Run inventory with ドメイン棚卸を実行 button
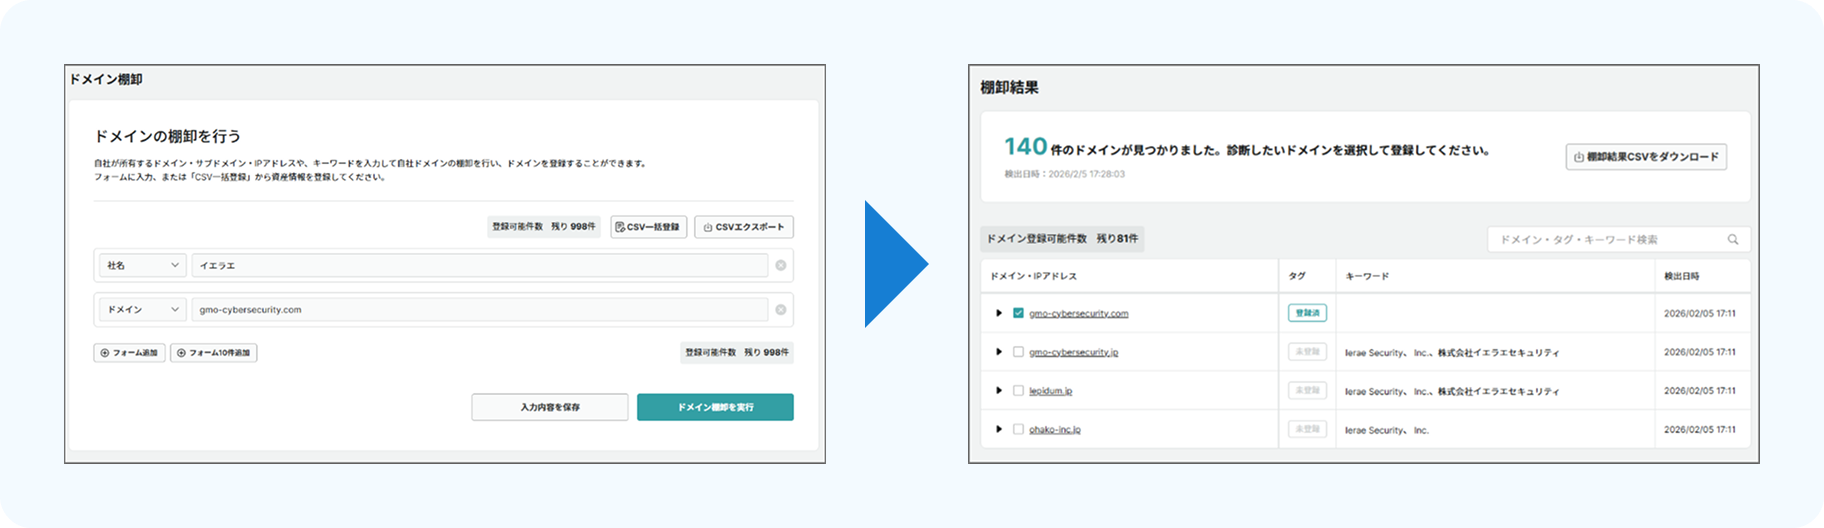Screen dimensions: 1824x528 [x=715, y=407]
